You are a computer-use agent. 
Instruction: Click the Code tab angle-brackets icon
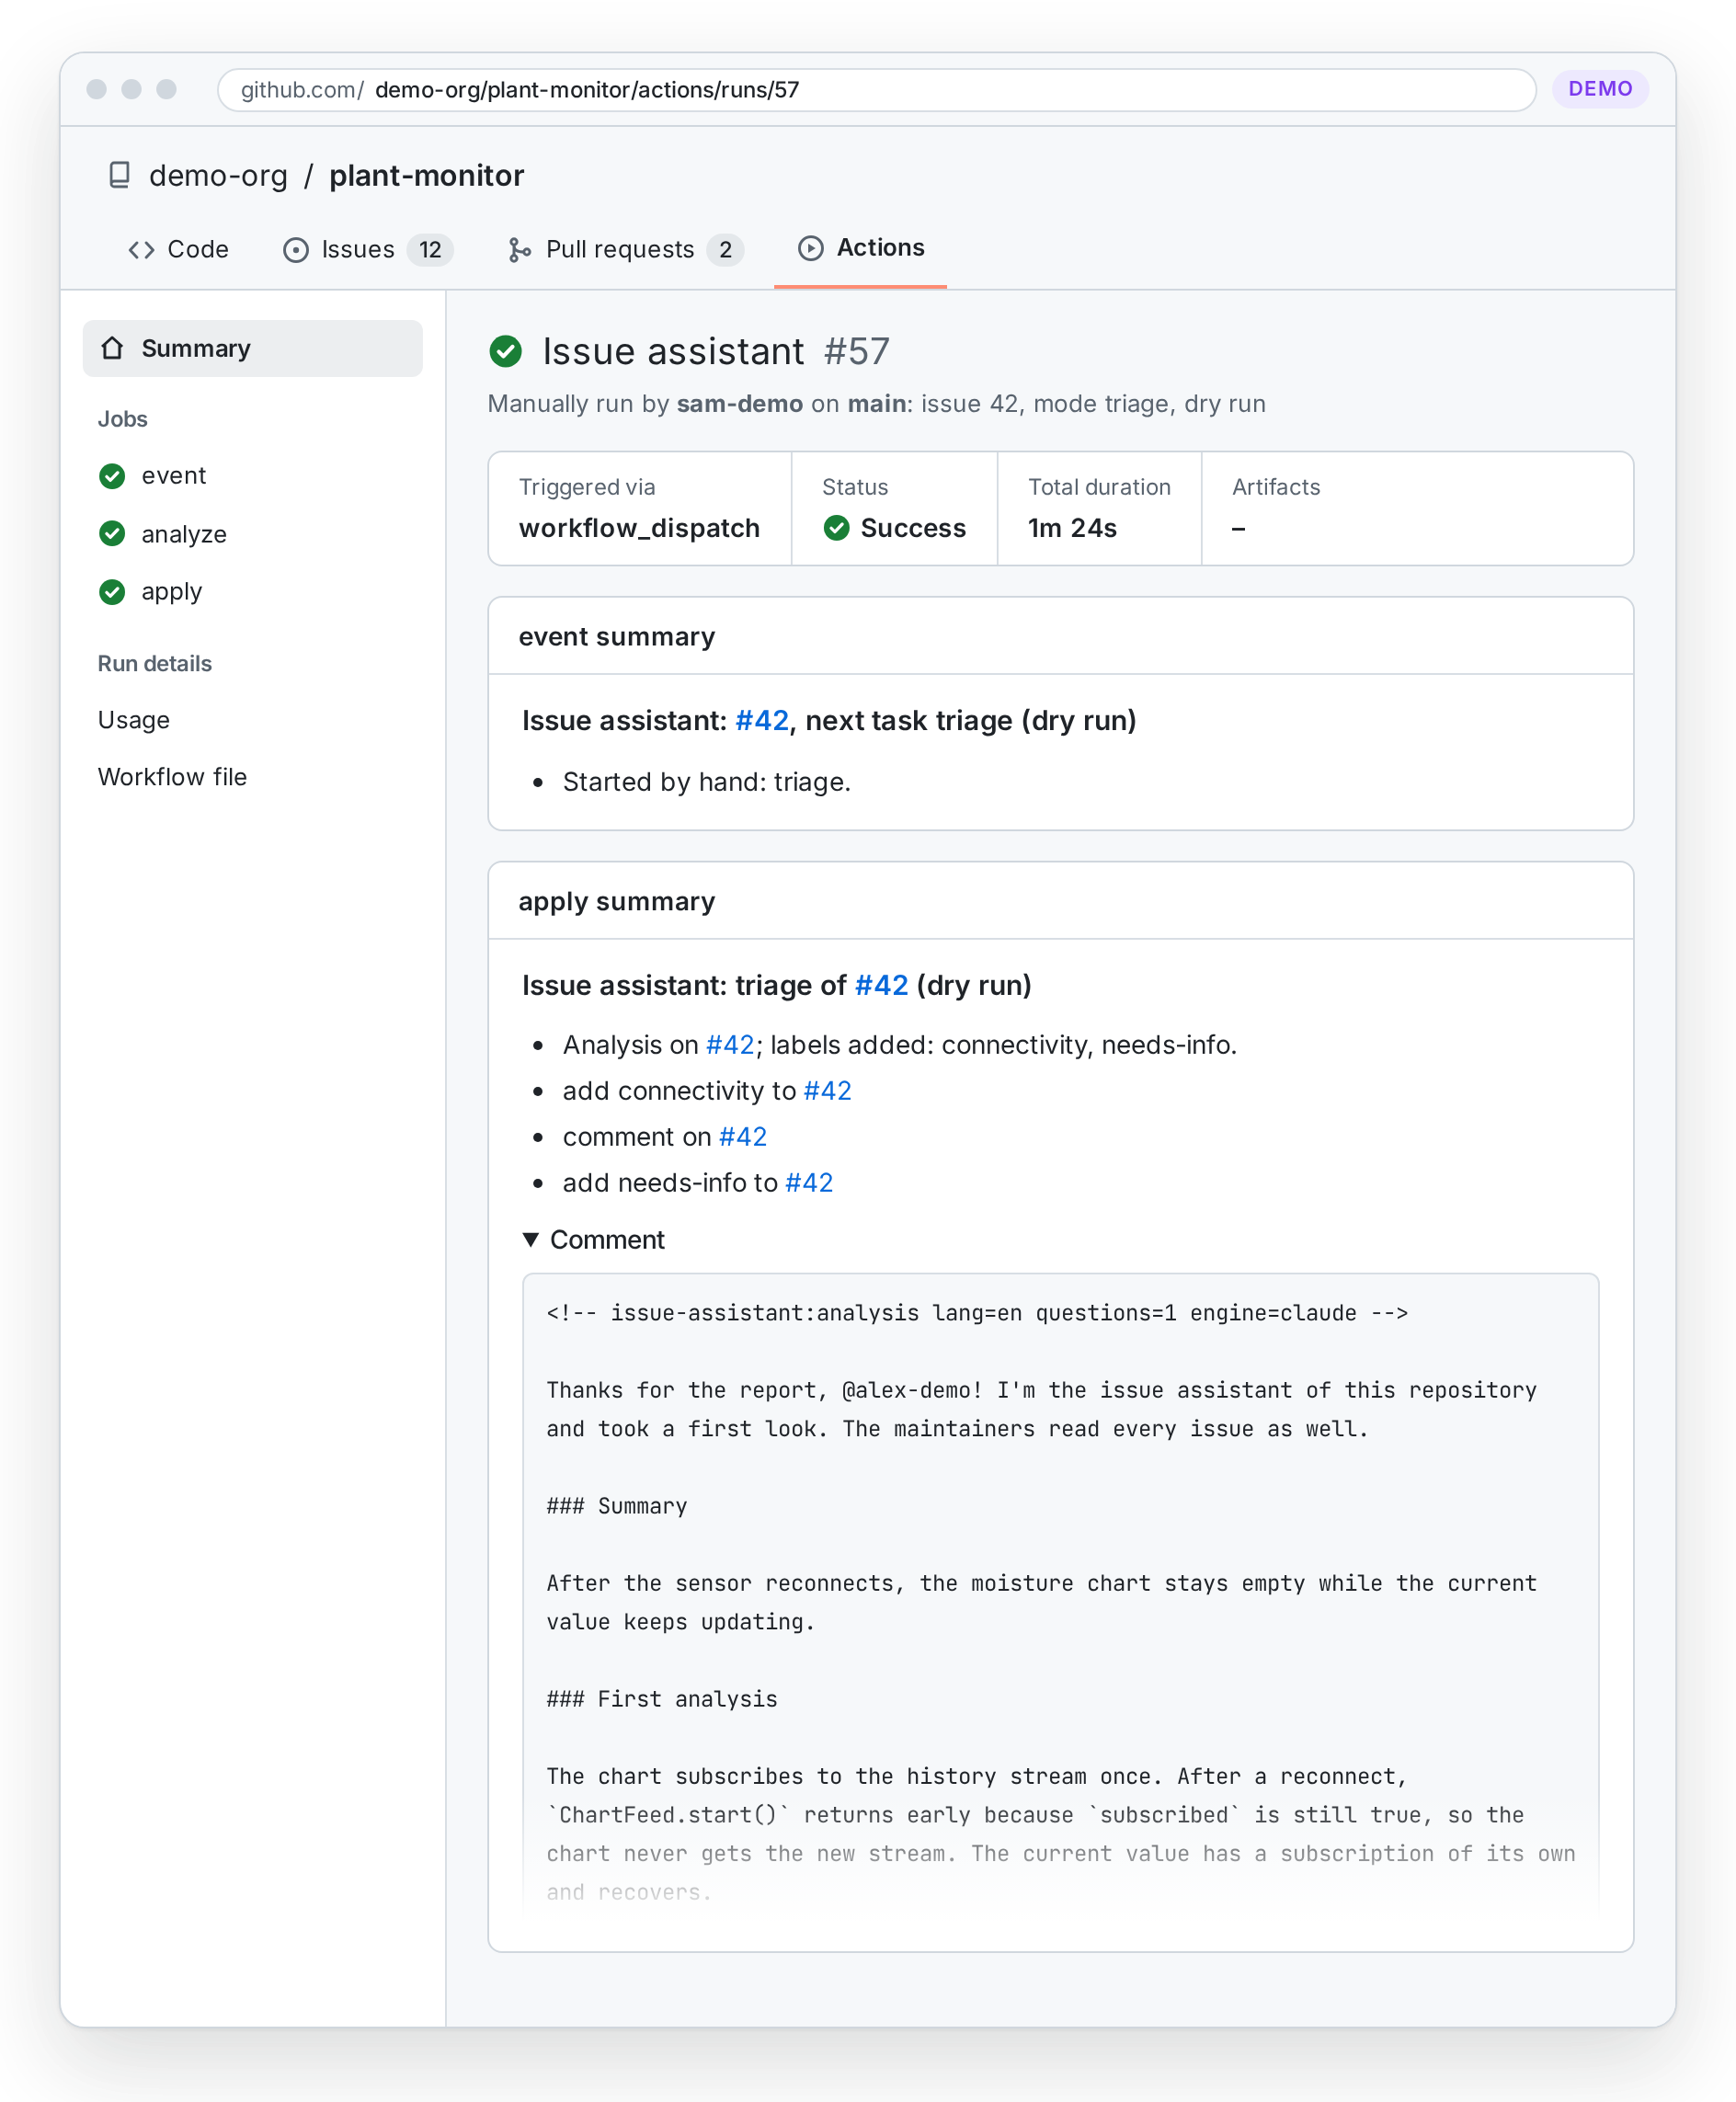point(141,249)
